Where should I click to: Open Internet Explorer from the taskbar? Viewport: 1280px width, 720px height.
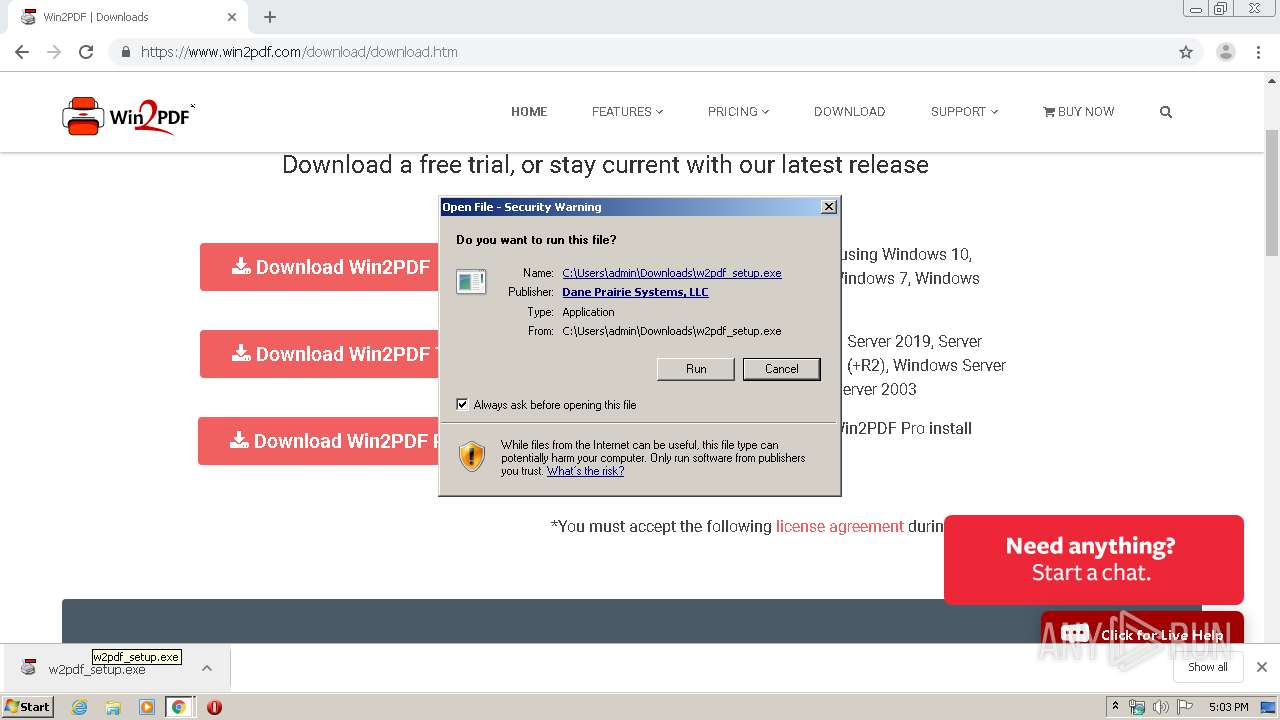(80, 707)
